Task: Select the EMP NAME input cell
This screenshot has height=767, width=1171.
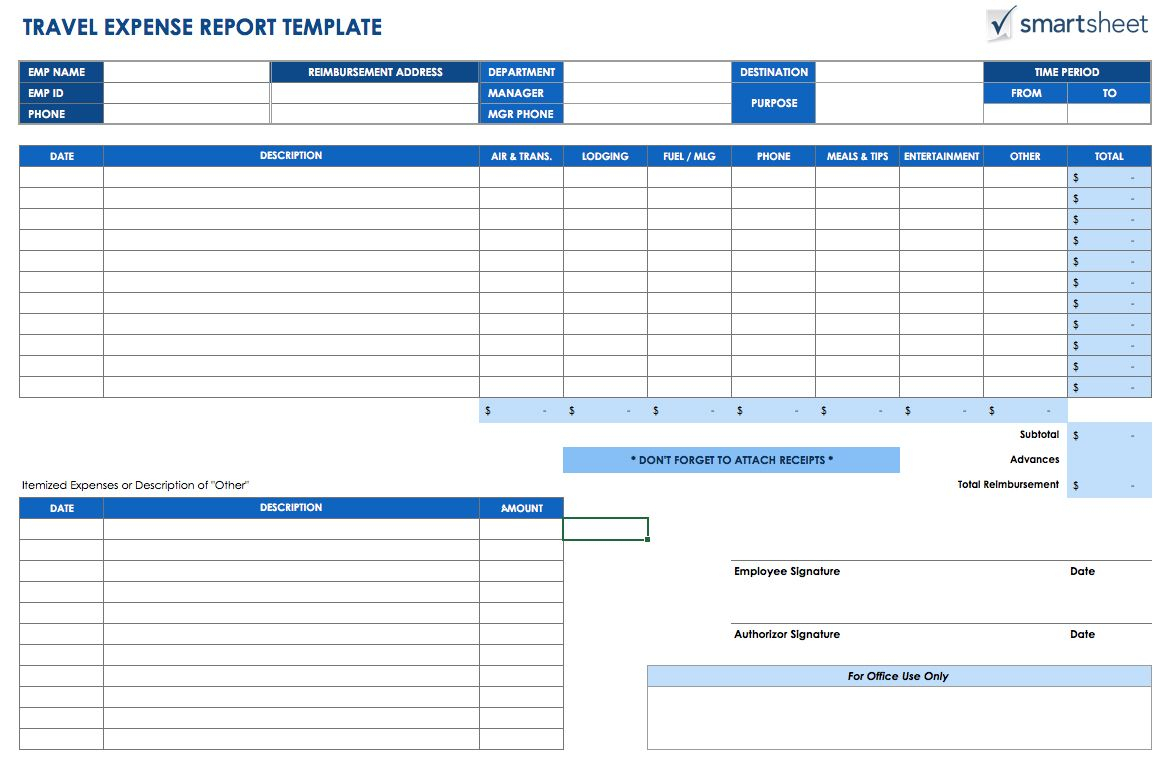Action: [x=187, y=72]
